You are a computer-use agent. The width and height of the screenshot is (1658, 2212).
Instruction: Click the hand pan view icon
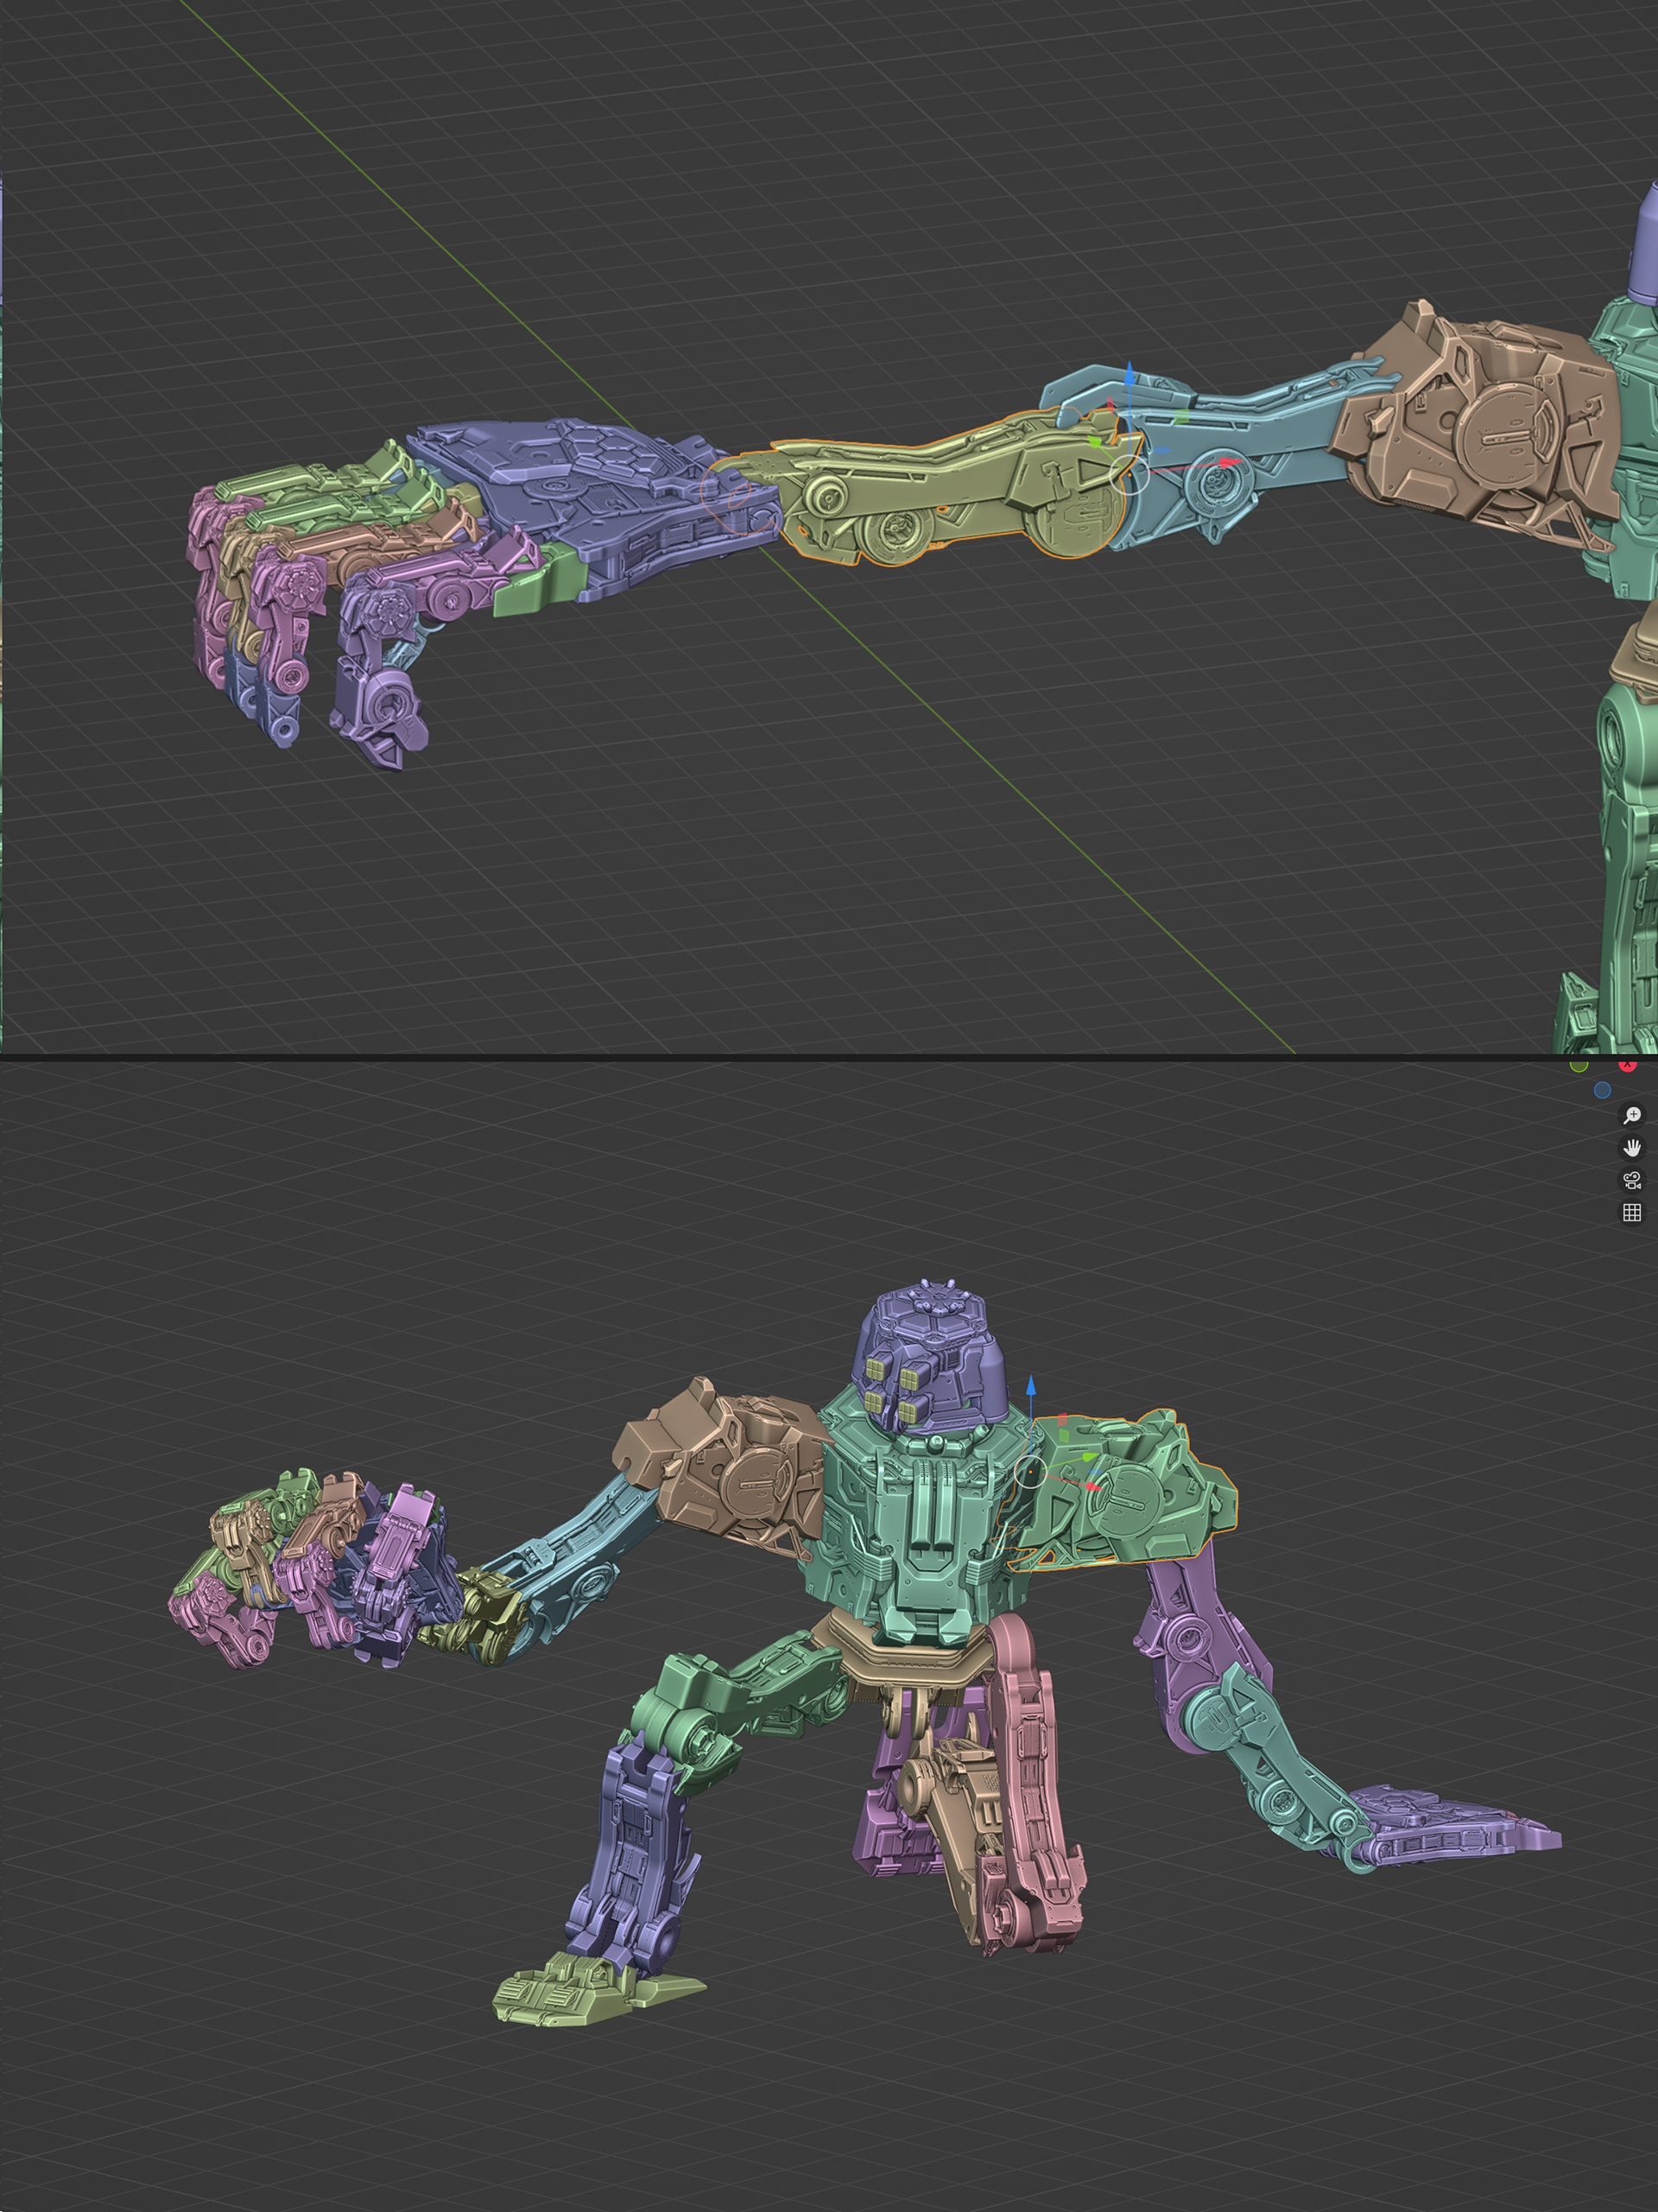coord(1632,1148)
